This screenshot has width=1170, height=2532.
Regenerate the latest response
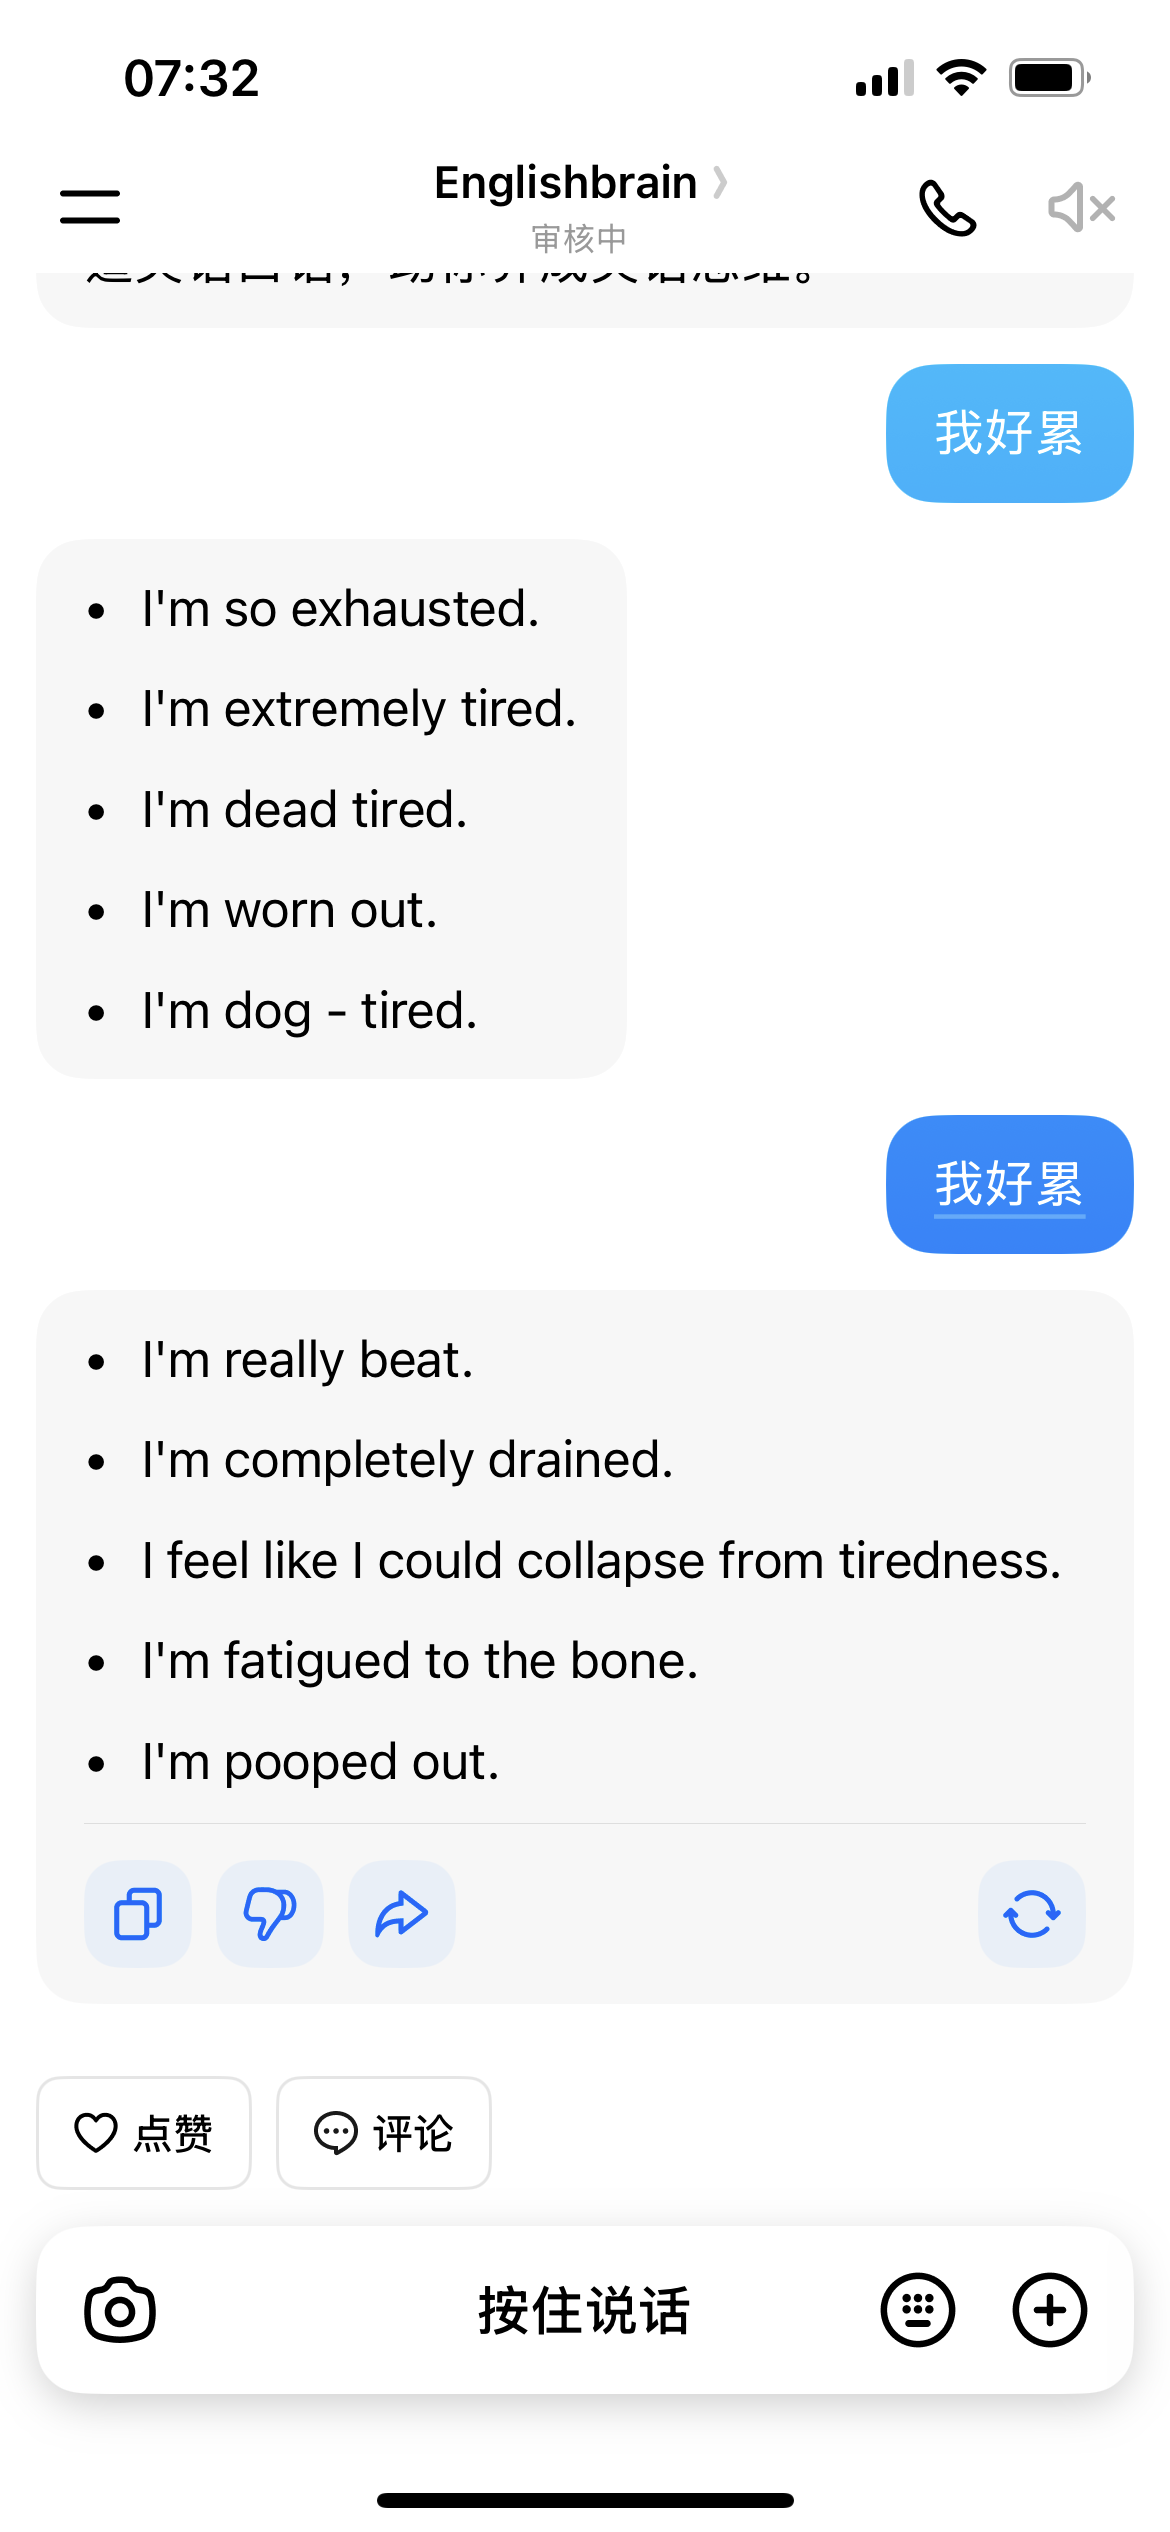[1031, 1914]
